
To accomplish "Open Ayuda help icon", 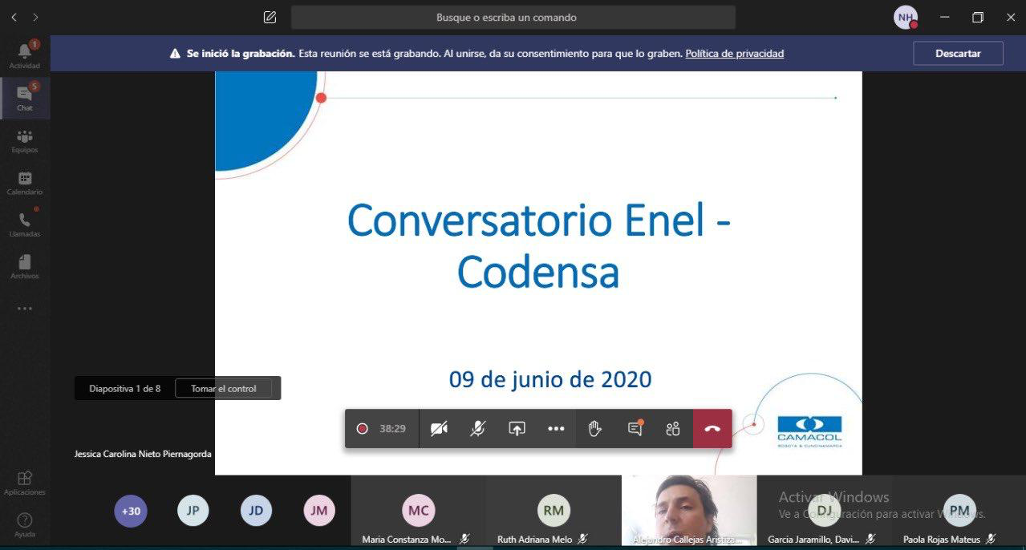I will pyautogui.click(x=25, y=524).
